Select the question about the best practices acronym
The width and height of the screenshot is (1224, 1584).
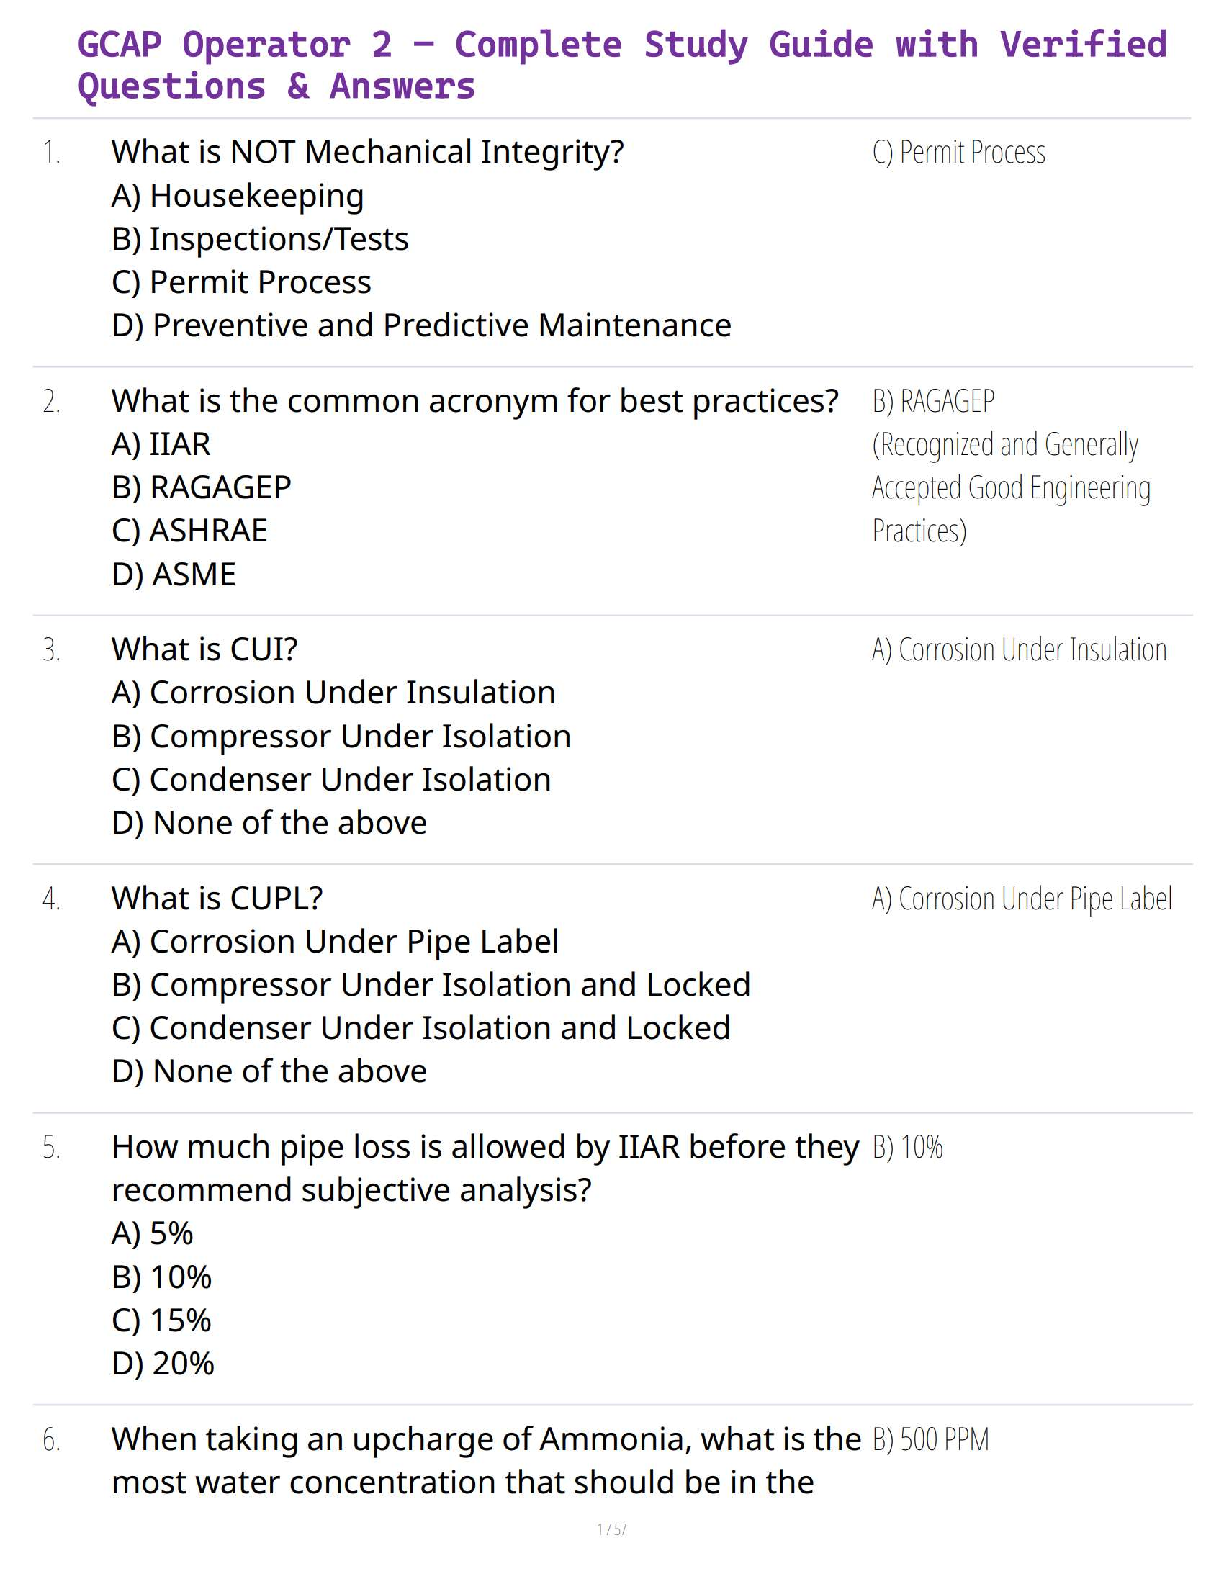point(474,401)
